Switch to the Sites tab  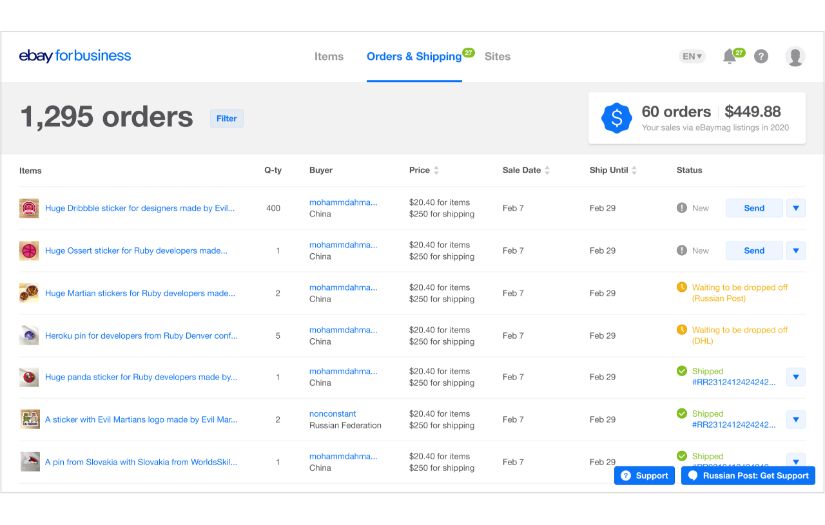click(497, 56)
